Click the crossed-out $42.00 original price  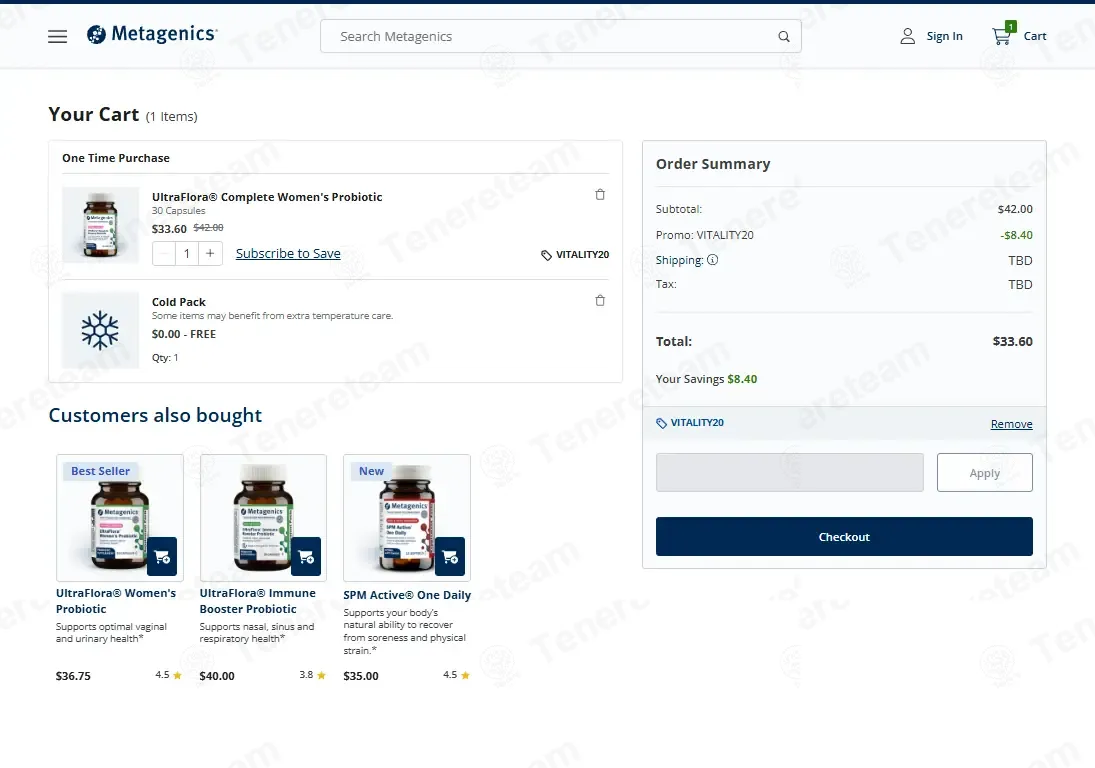[208, 228]
